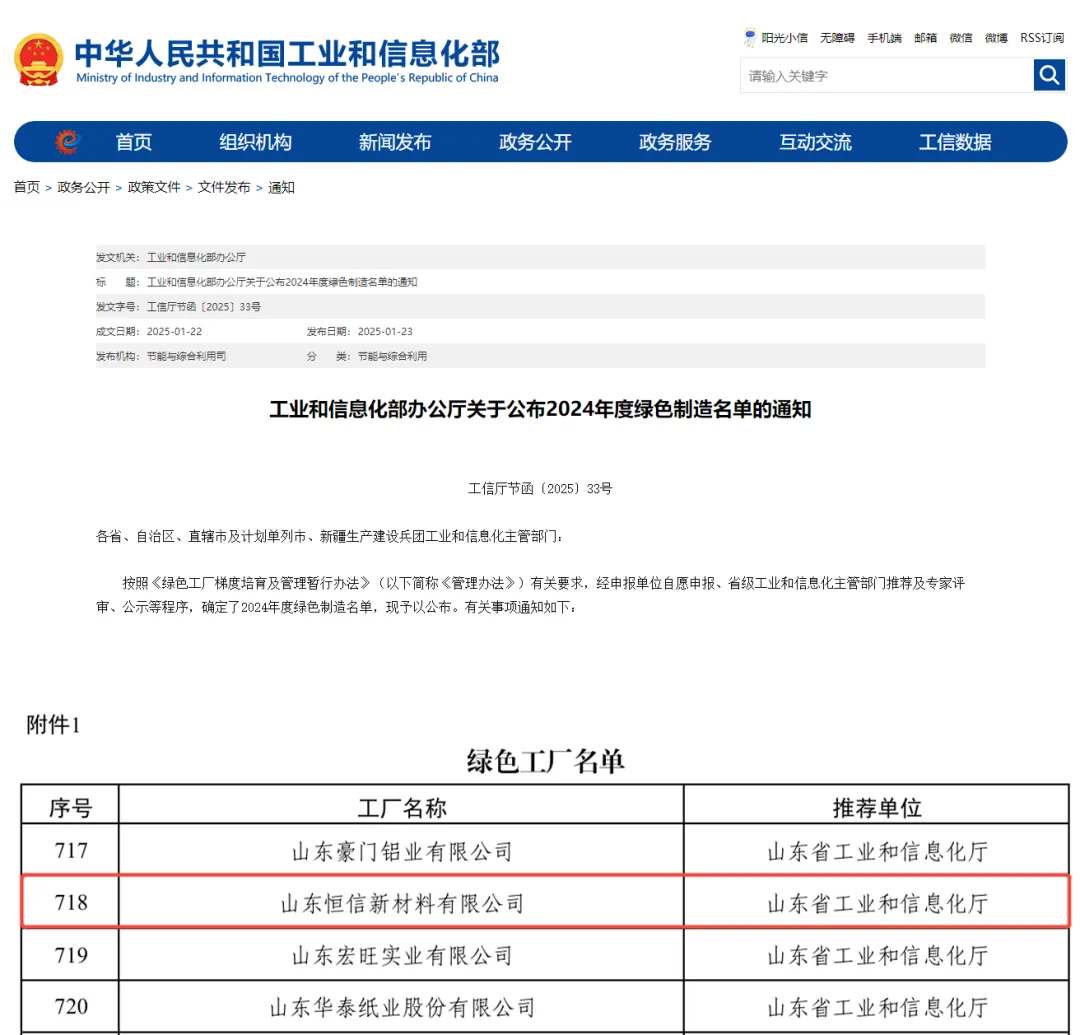Open the 微信 link at top
This screenshot has height=1035, width=1080.
click(x=961, y=38)
